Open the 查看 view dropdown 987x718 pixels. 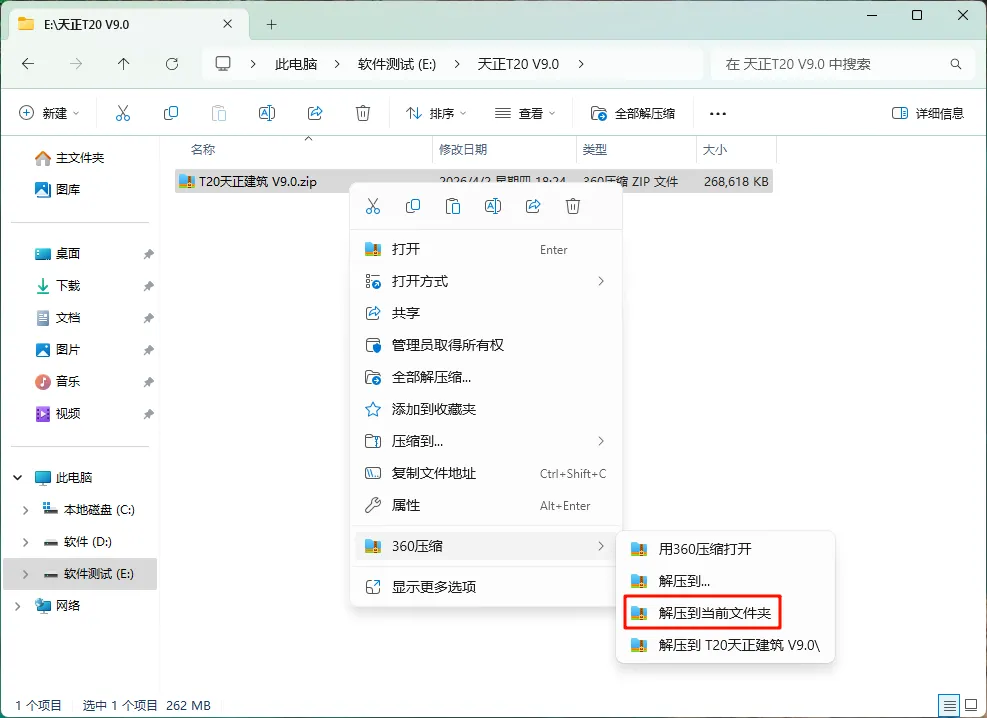coord(526,113)
